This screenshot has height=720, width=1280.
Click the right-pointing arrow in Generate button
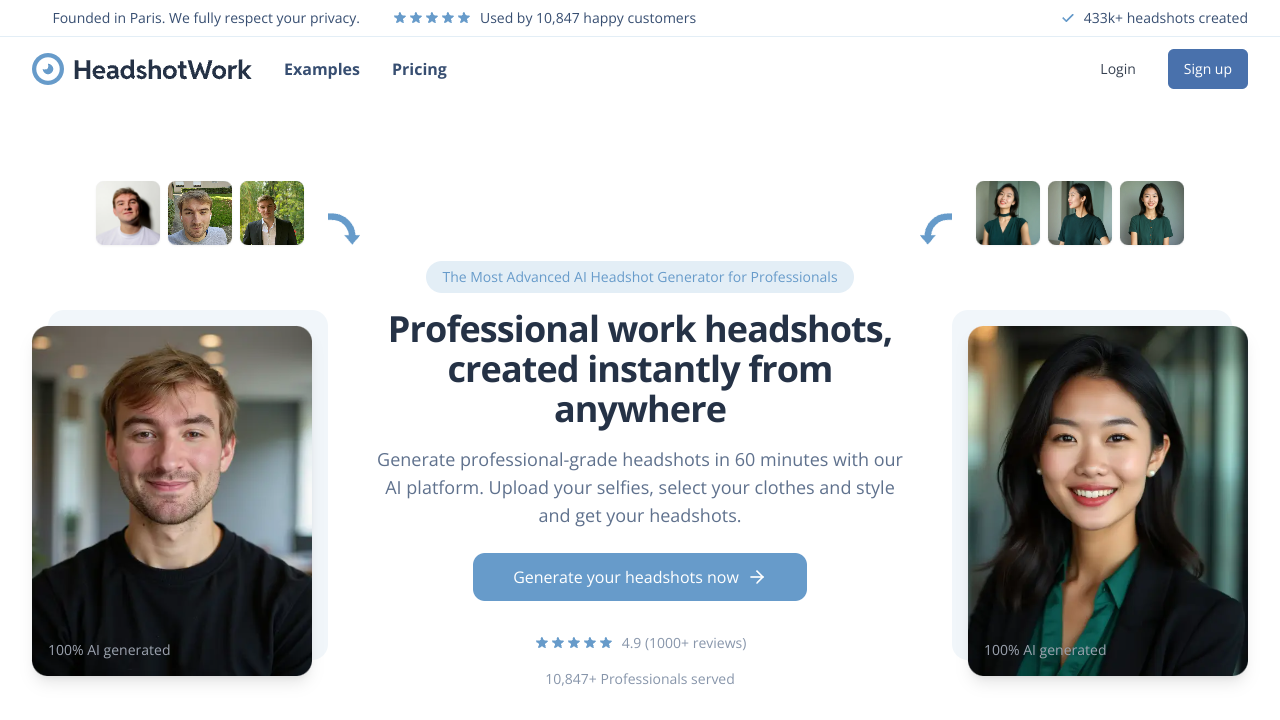tap(757, 577)
